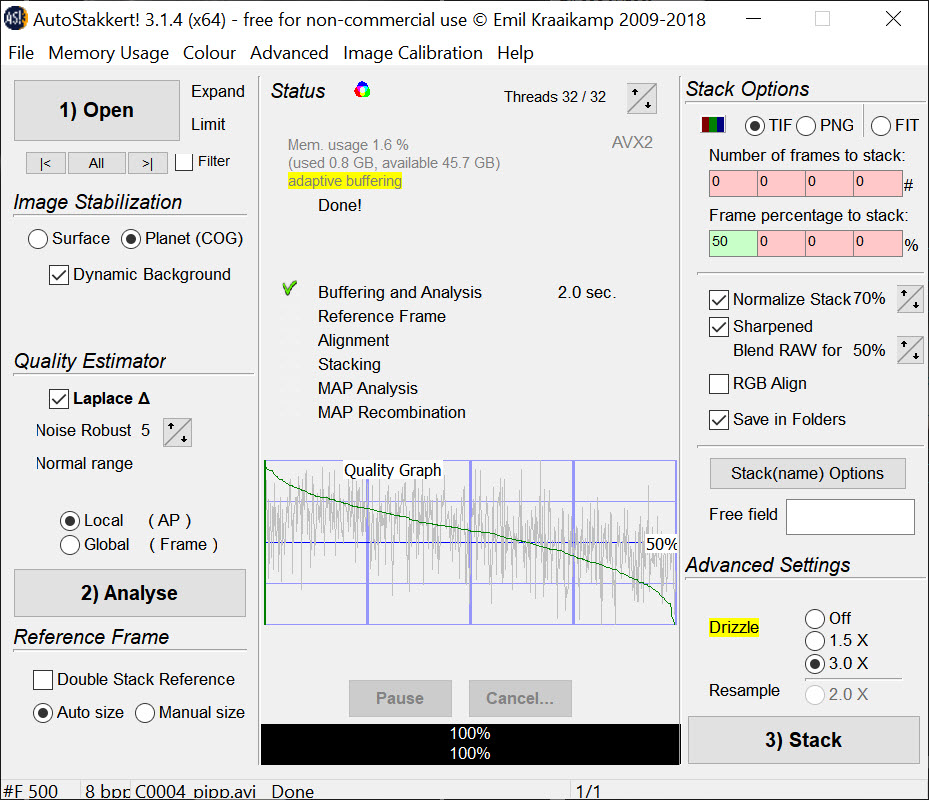Adjust the Blend RAW percentage stepper
Image resolution: width=929 pixels, height=800 pixels.
909,350
